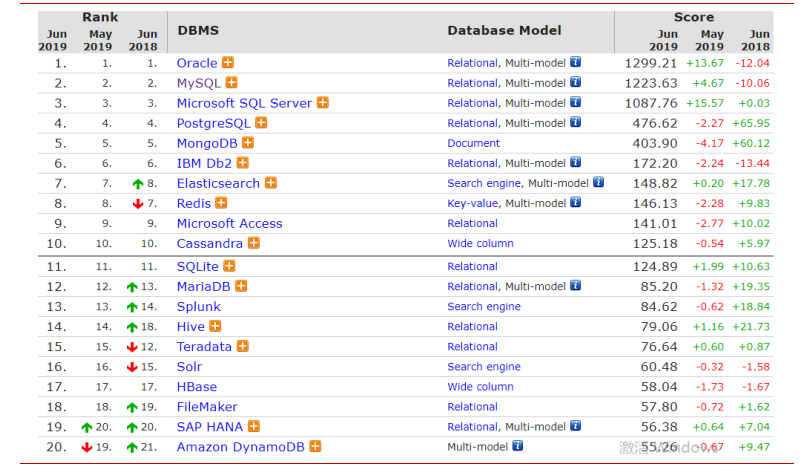
Task: Click the plus icon beside Hive
Action: [x=216, y=326]
